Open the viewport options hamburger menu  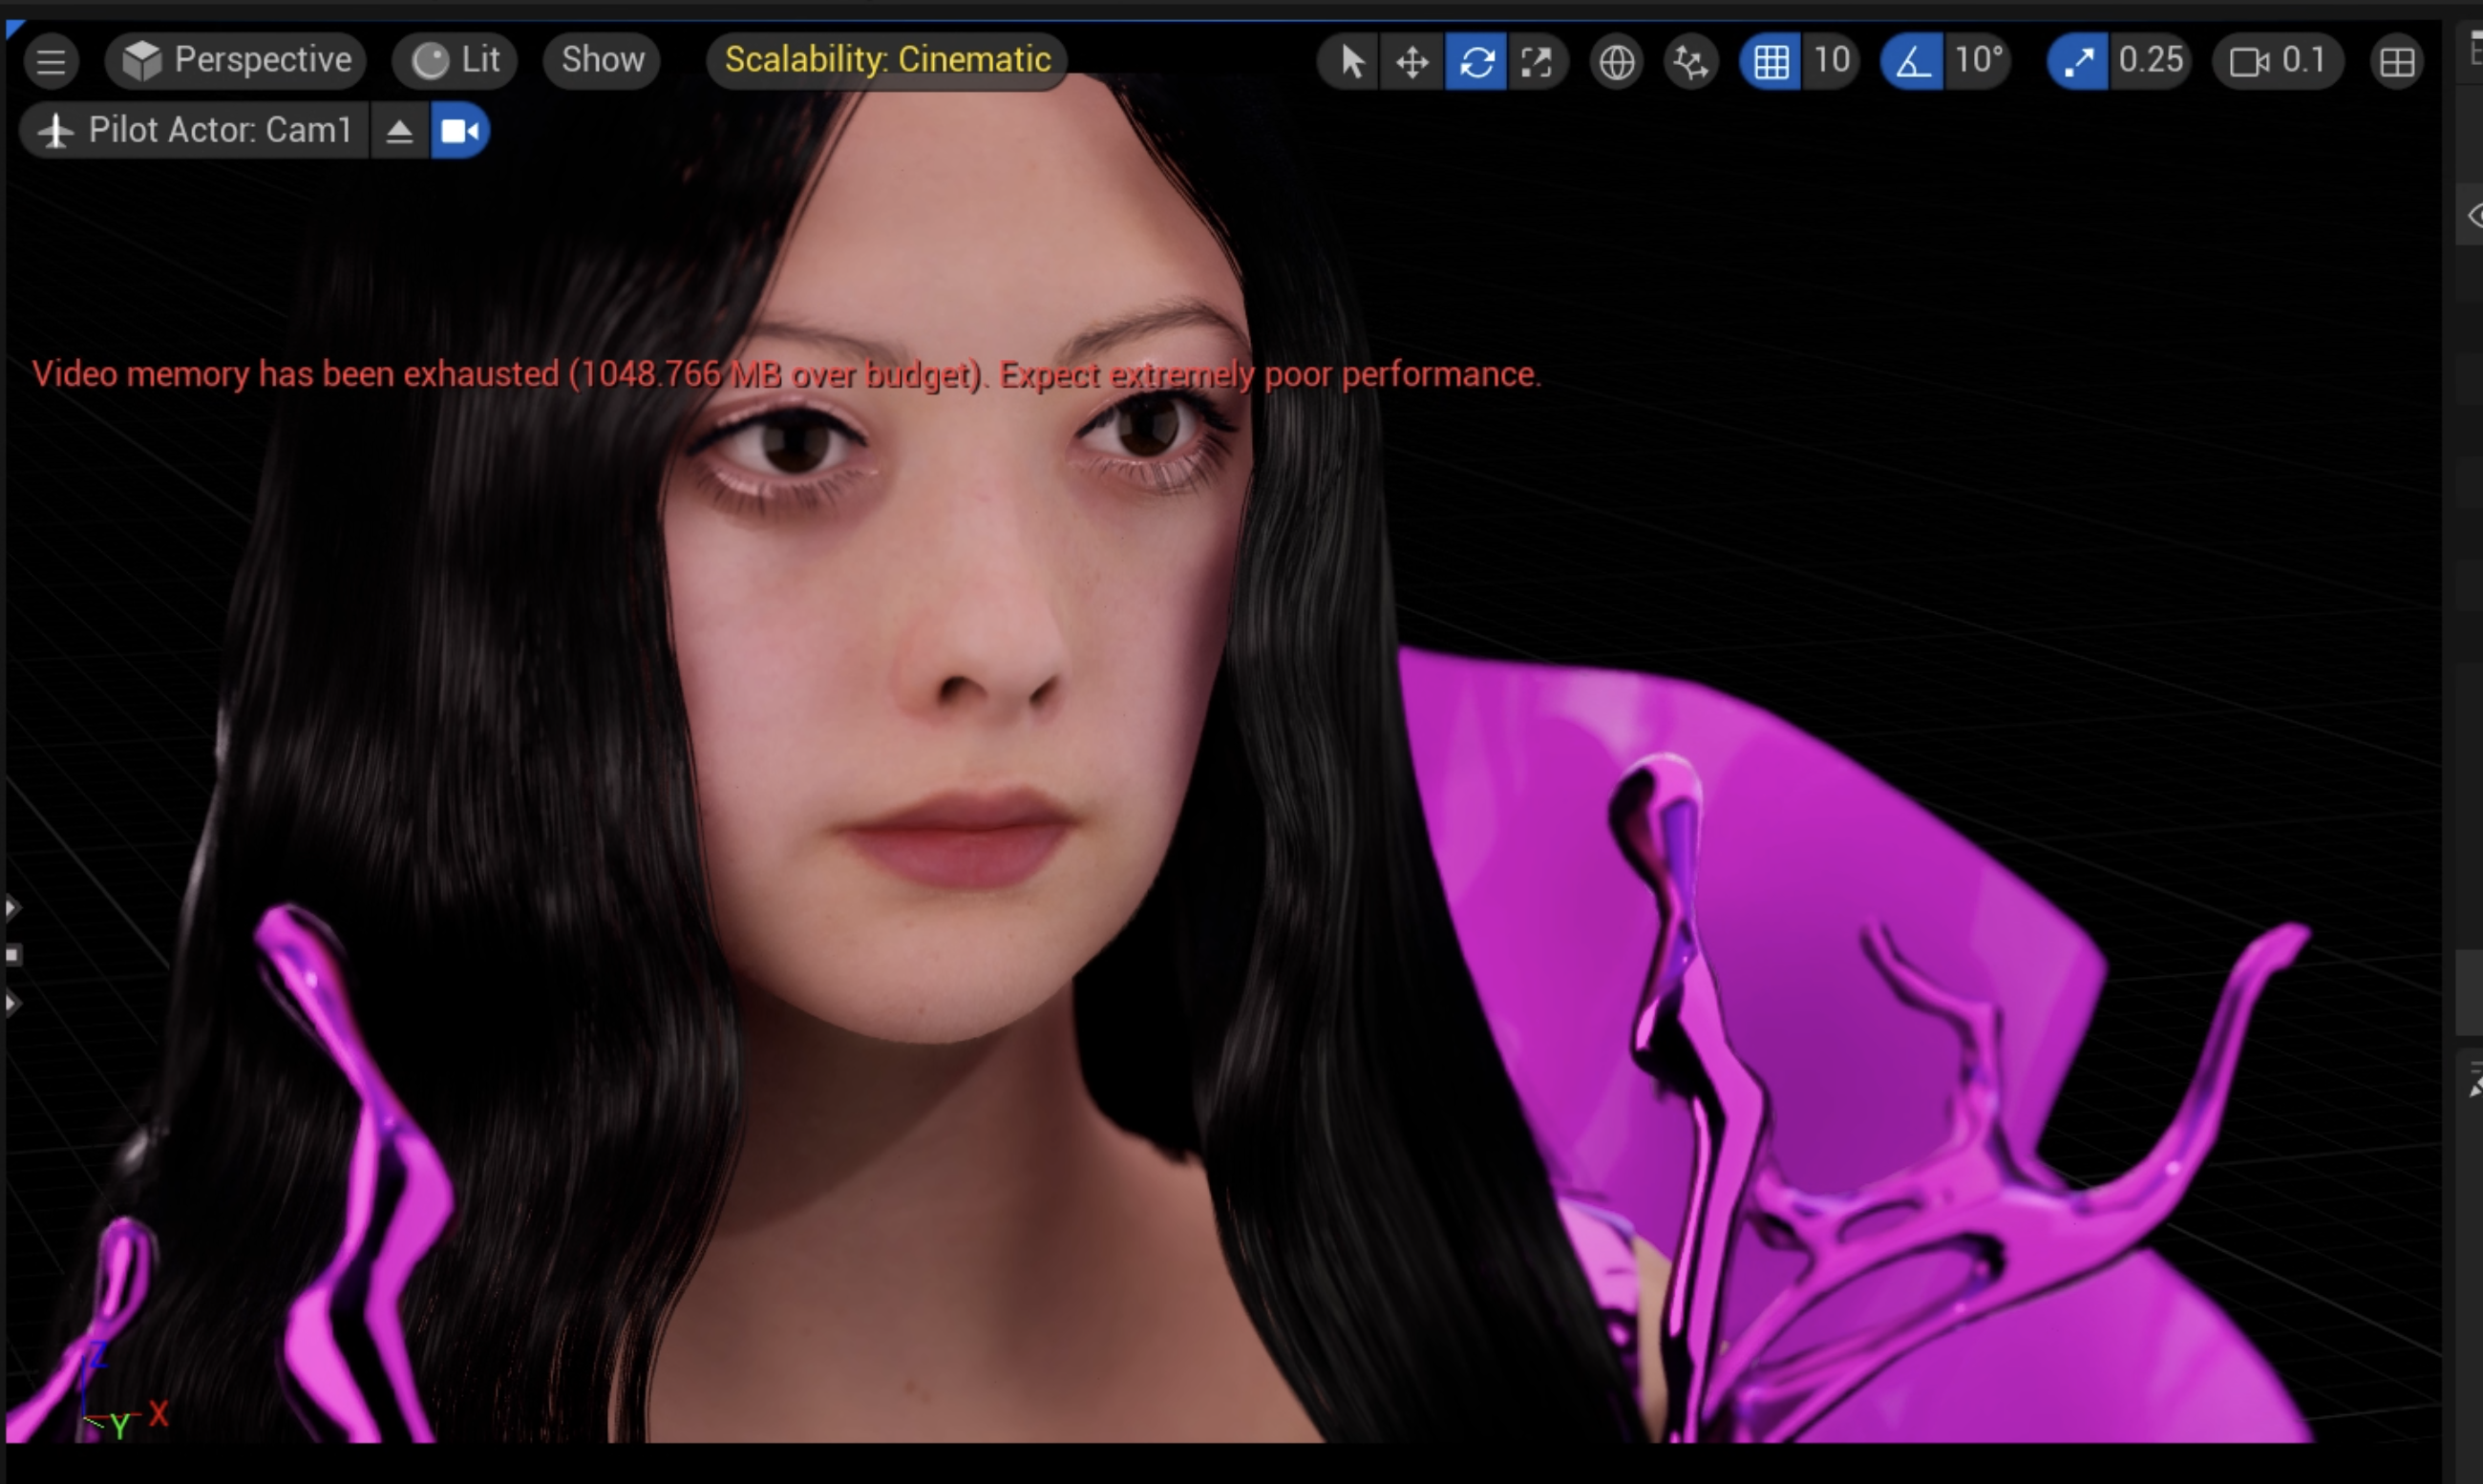pos(51,61)
